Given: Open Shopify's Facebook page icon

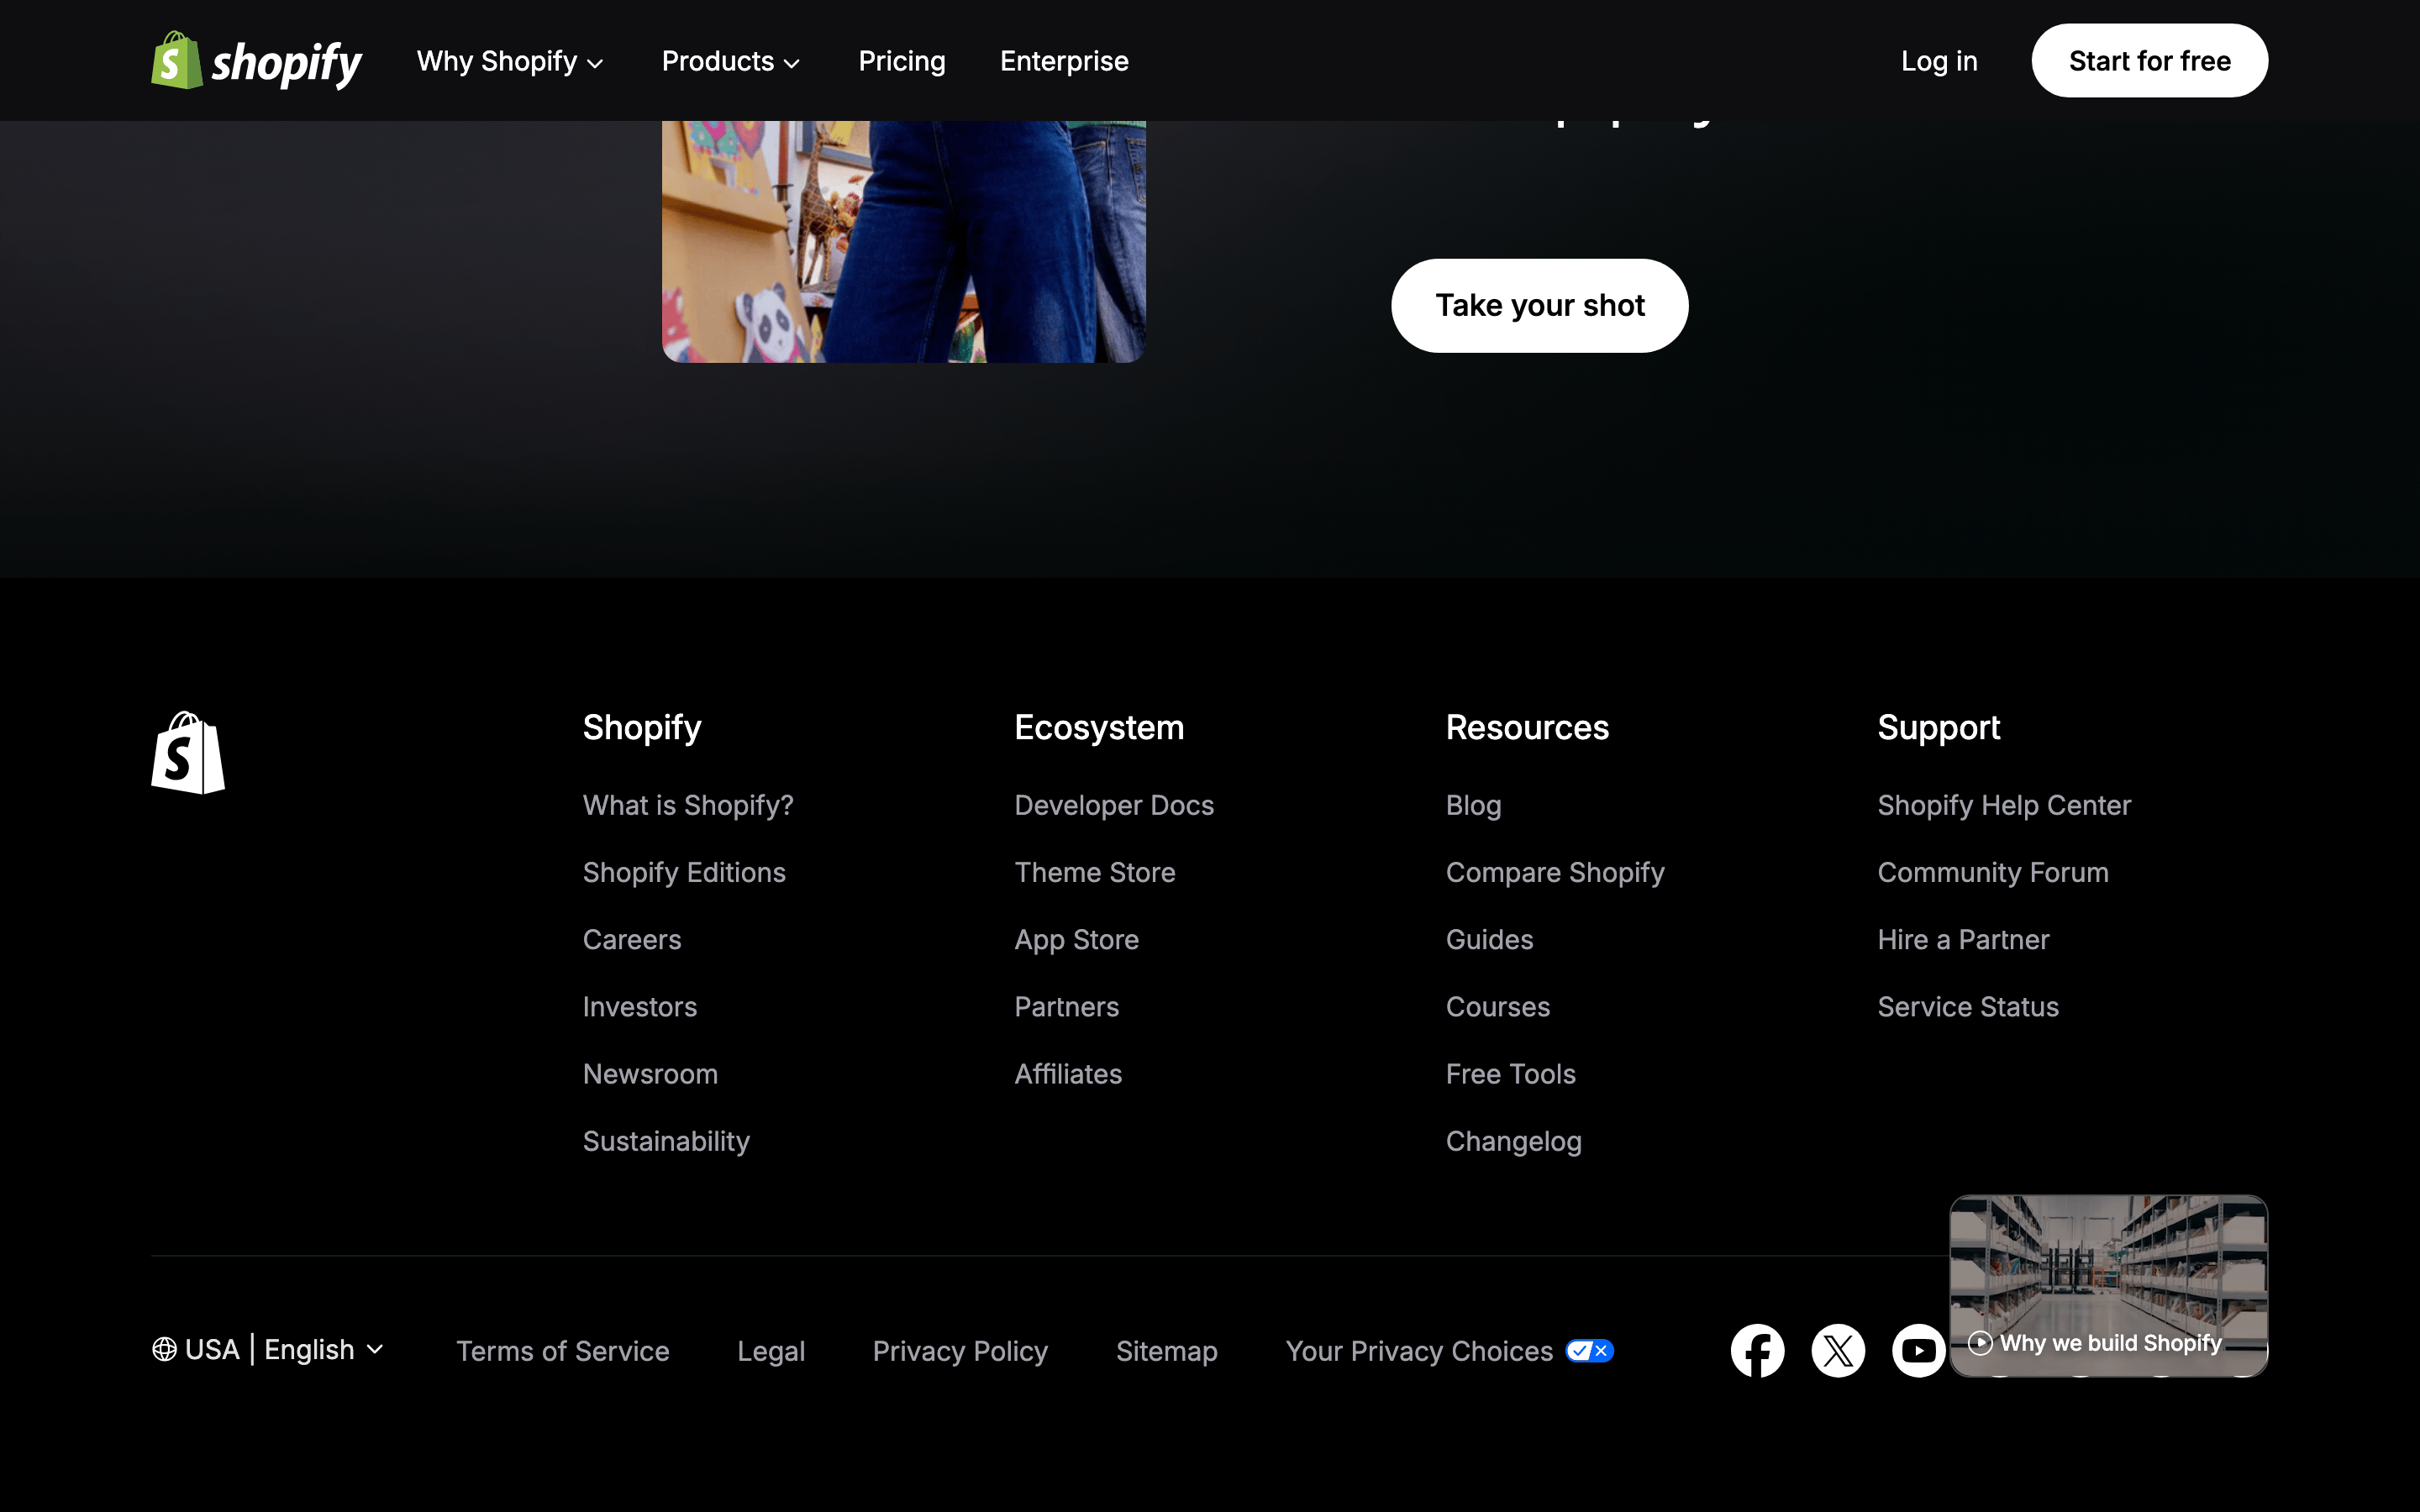Looking at the screenshot, I should click(1757, 1351).
